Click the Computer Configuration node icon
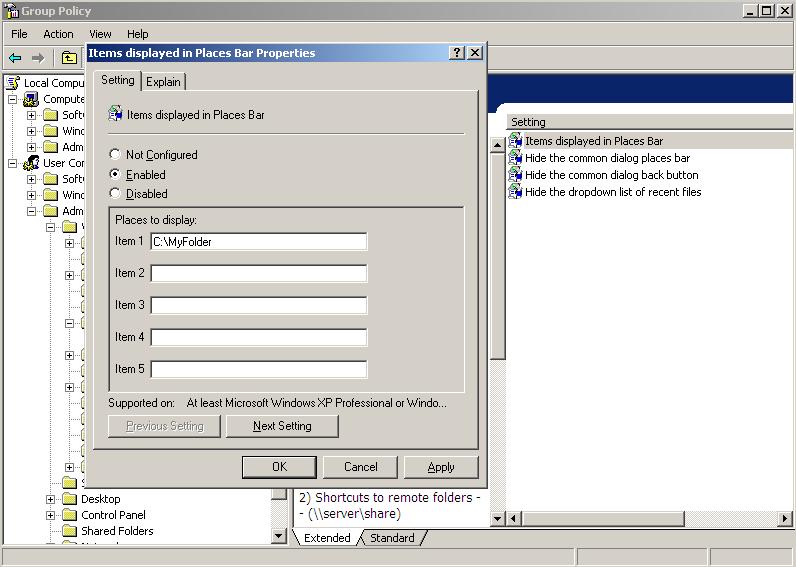796x567 pixels. [31, 99]
